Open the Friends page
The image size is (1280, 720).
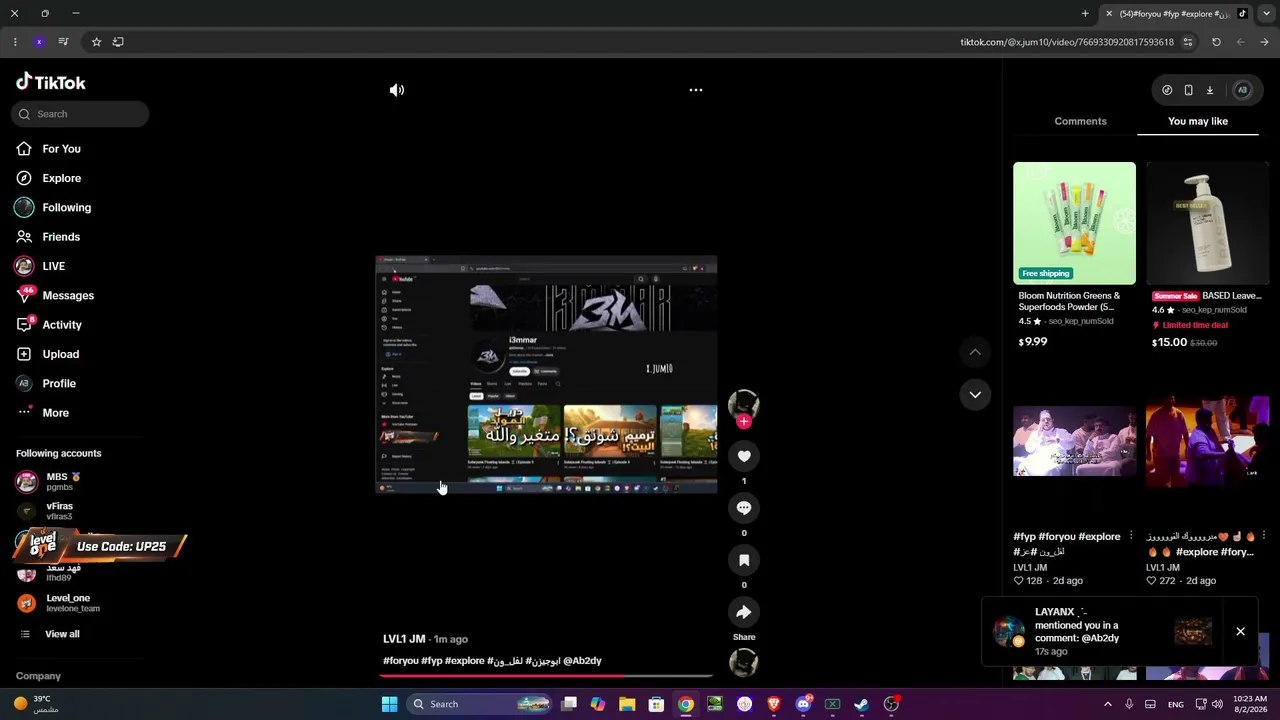tap(48, 237)
